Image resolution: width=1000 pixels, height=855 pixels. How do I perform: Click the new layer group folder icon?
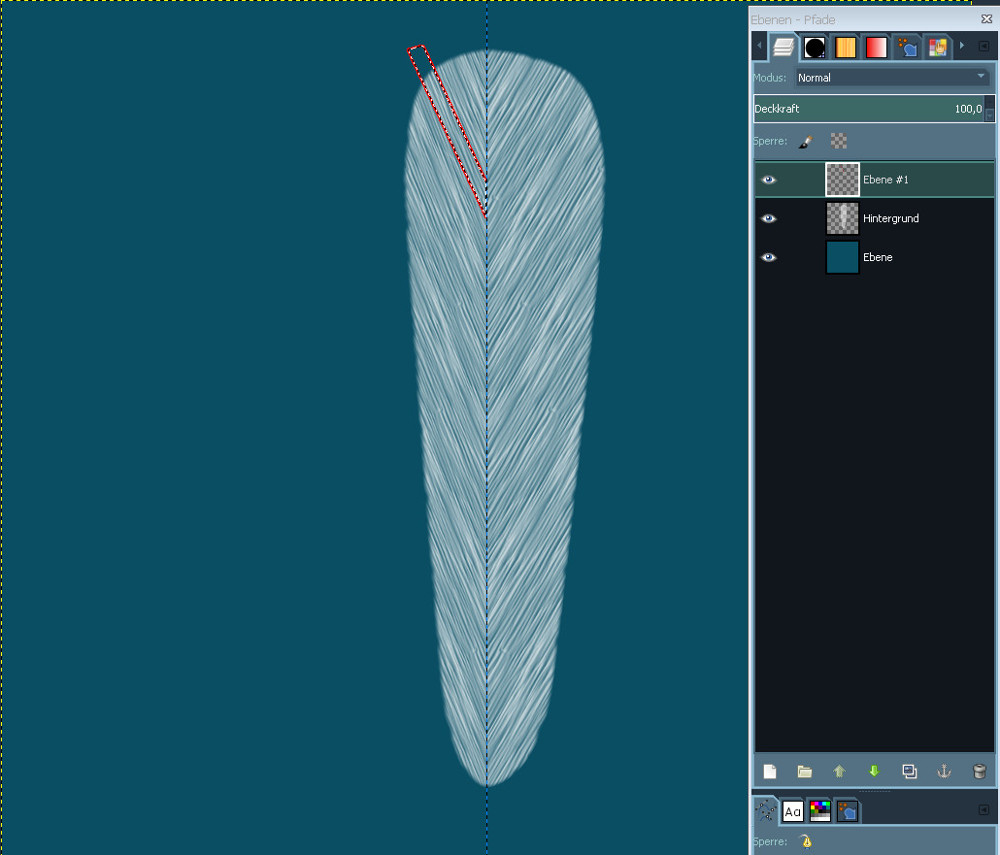(805, 771)
